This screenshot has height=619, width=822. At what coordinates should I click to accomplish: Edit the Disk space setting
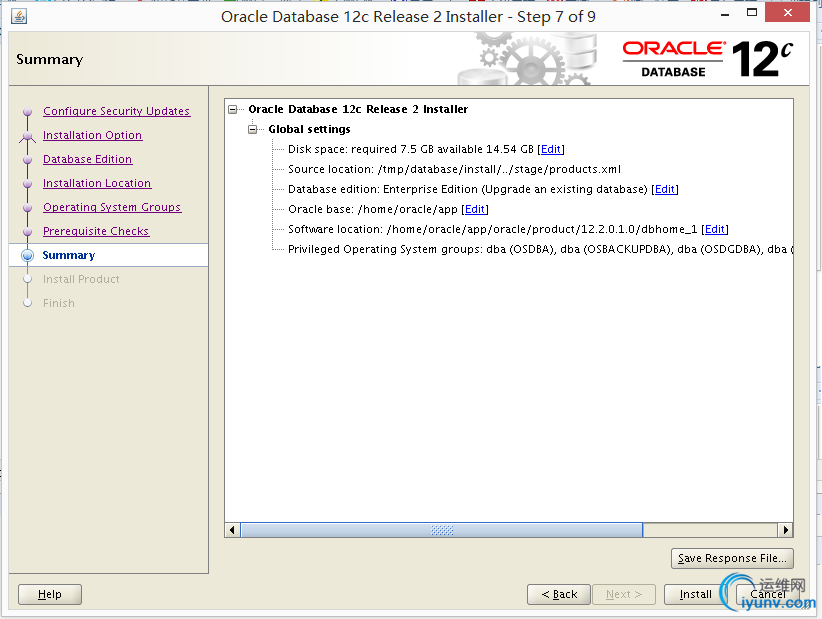tap(550, 149)
